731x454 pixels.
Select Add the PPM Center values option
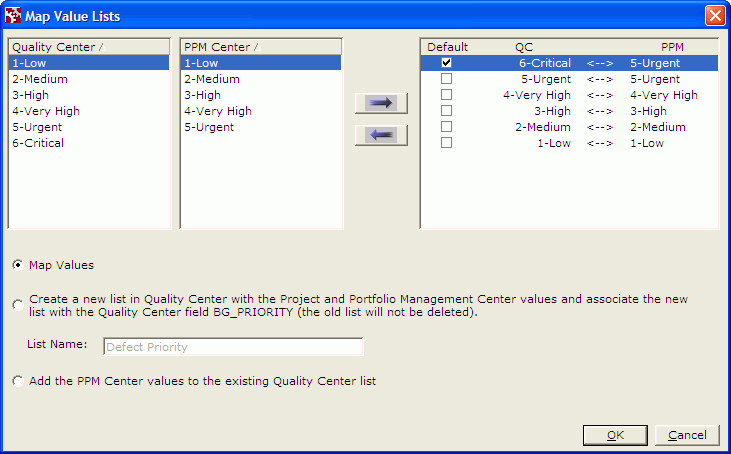(18, 381)
